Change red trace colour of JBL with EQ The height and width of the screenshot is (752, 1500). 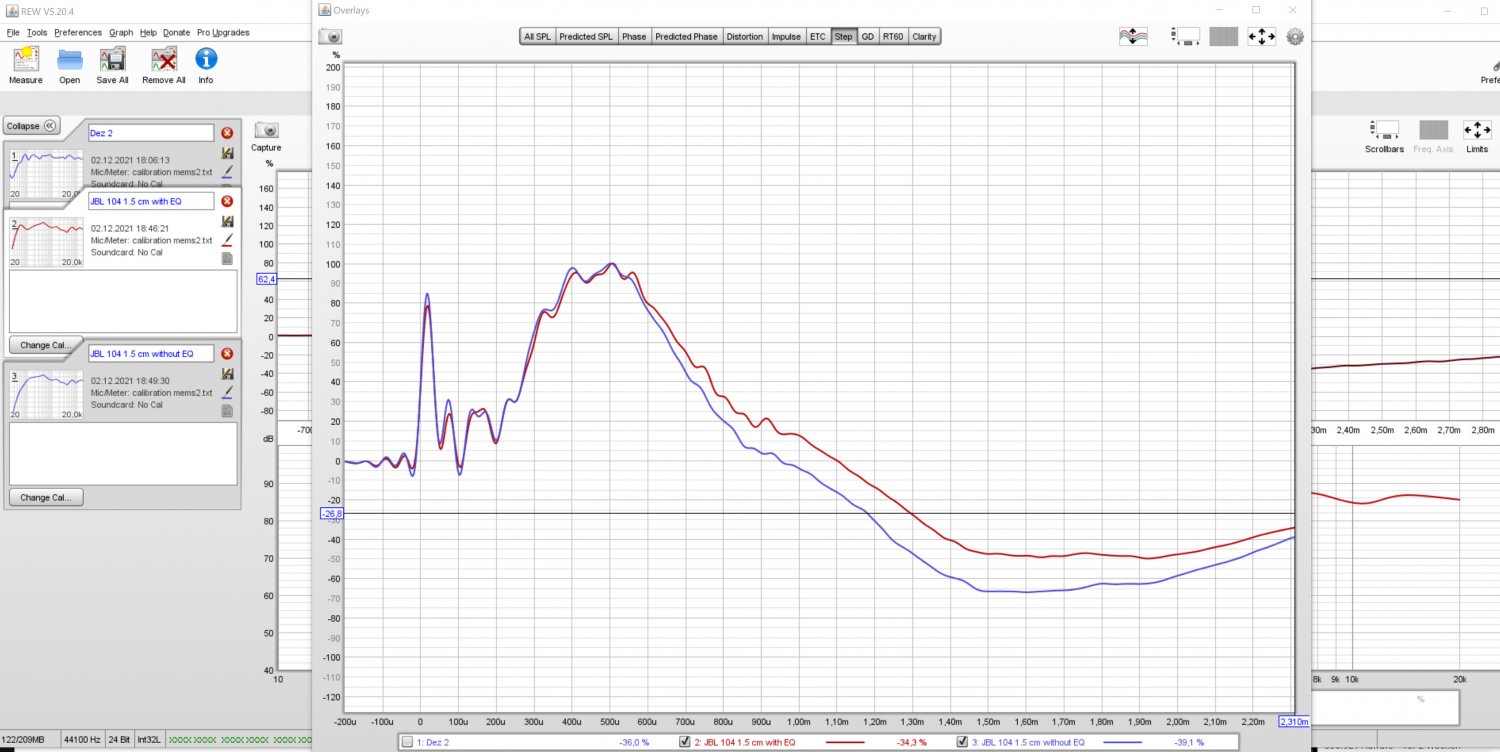pyautogui.click(x=227, y=240)
